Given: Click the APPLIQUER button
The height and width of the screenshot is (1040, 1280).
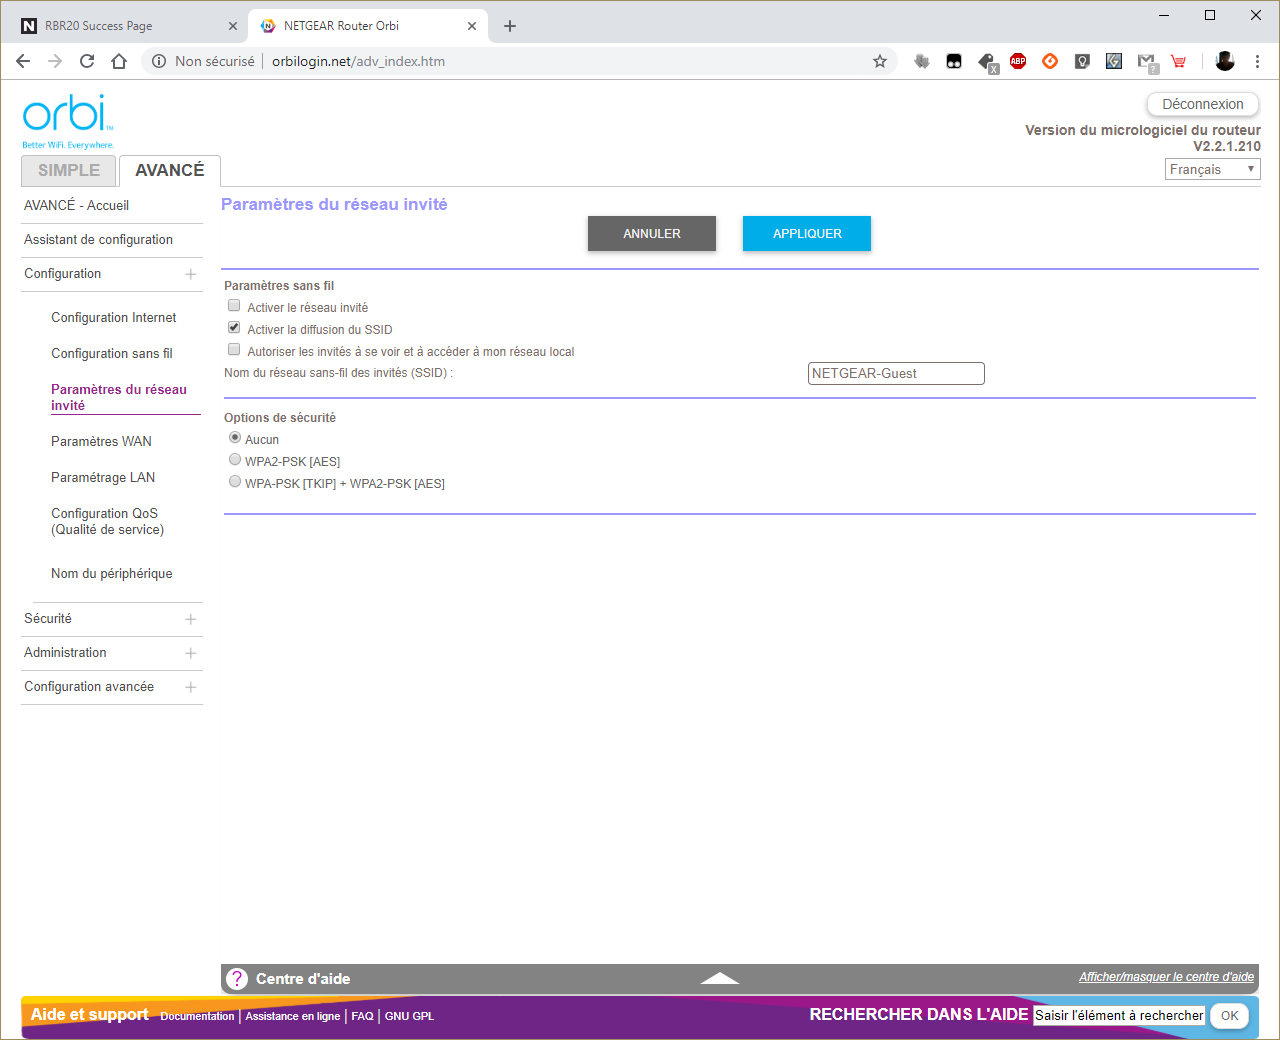Looking at the screenshot, I should coord(807,233).
